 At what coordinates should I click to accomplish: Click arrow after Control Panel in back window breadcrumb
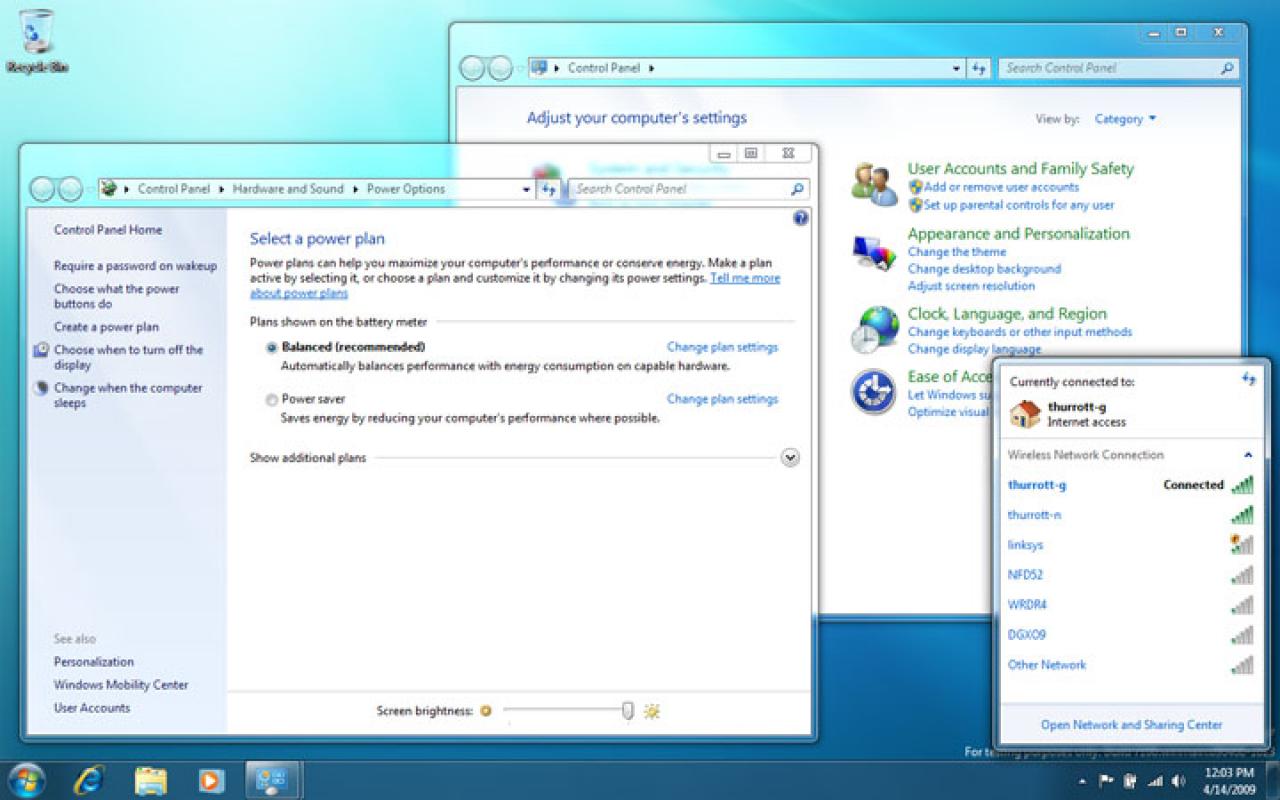click(651, 68)
